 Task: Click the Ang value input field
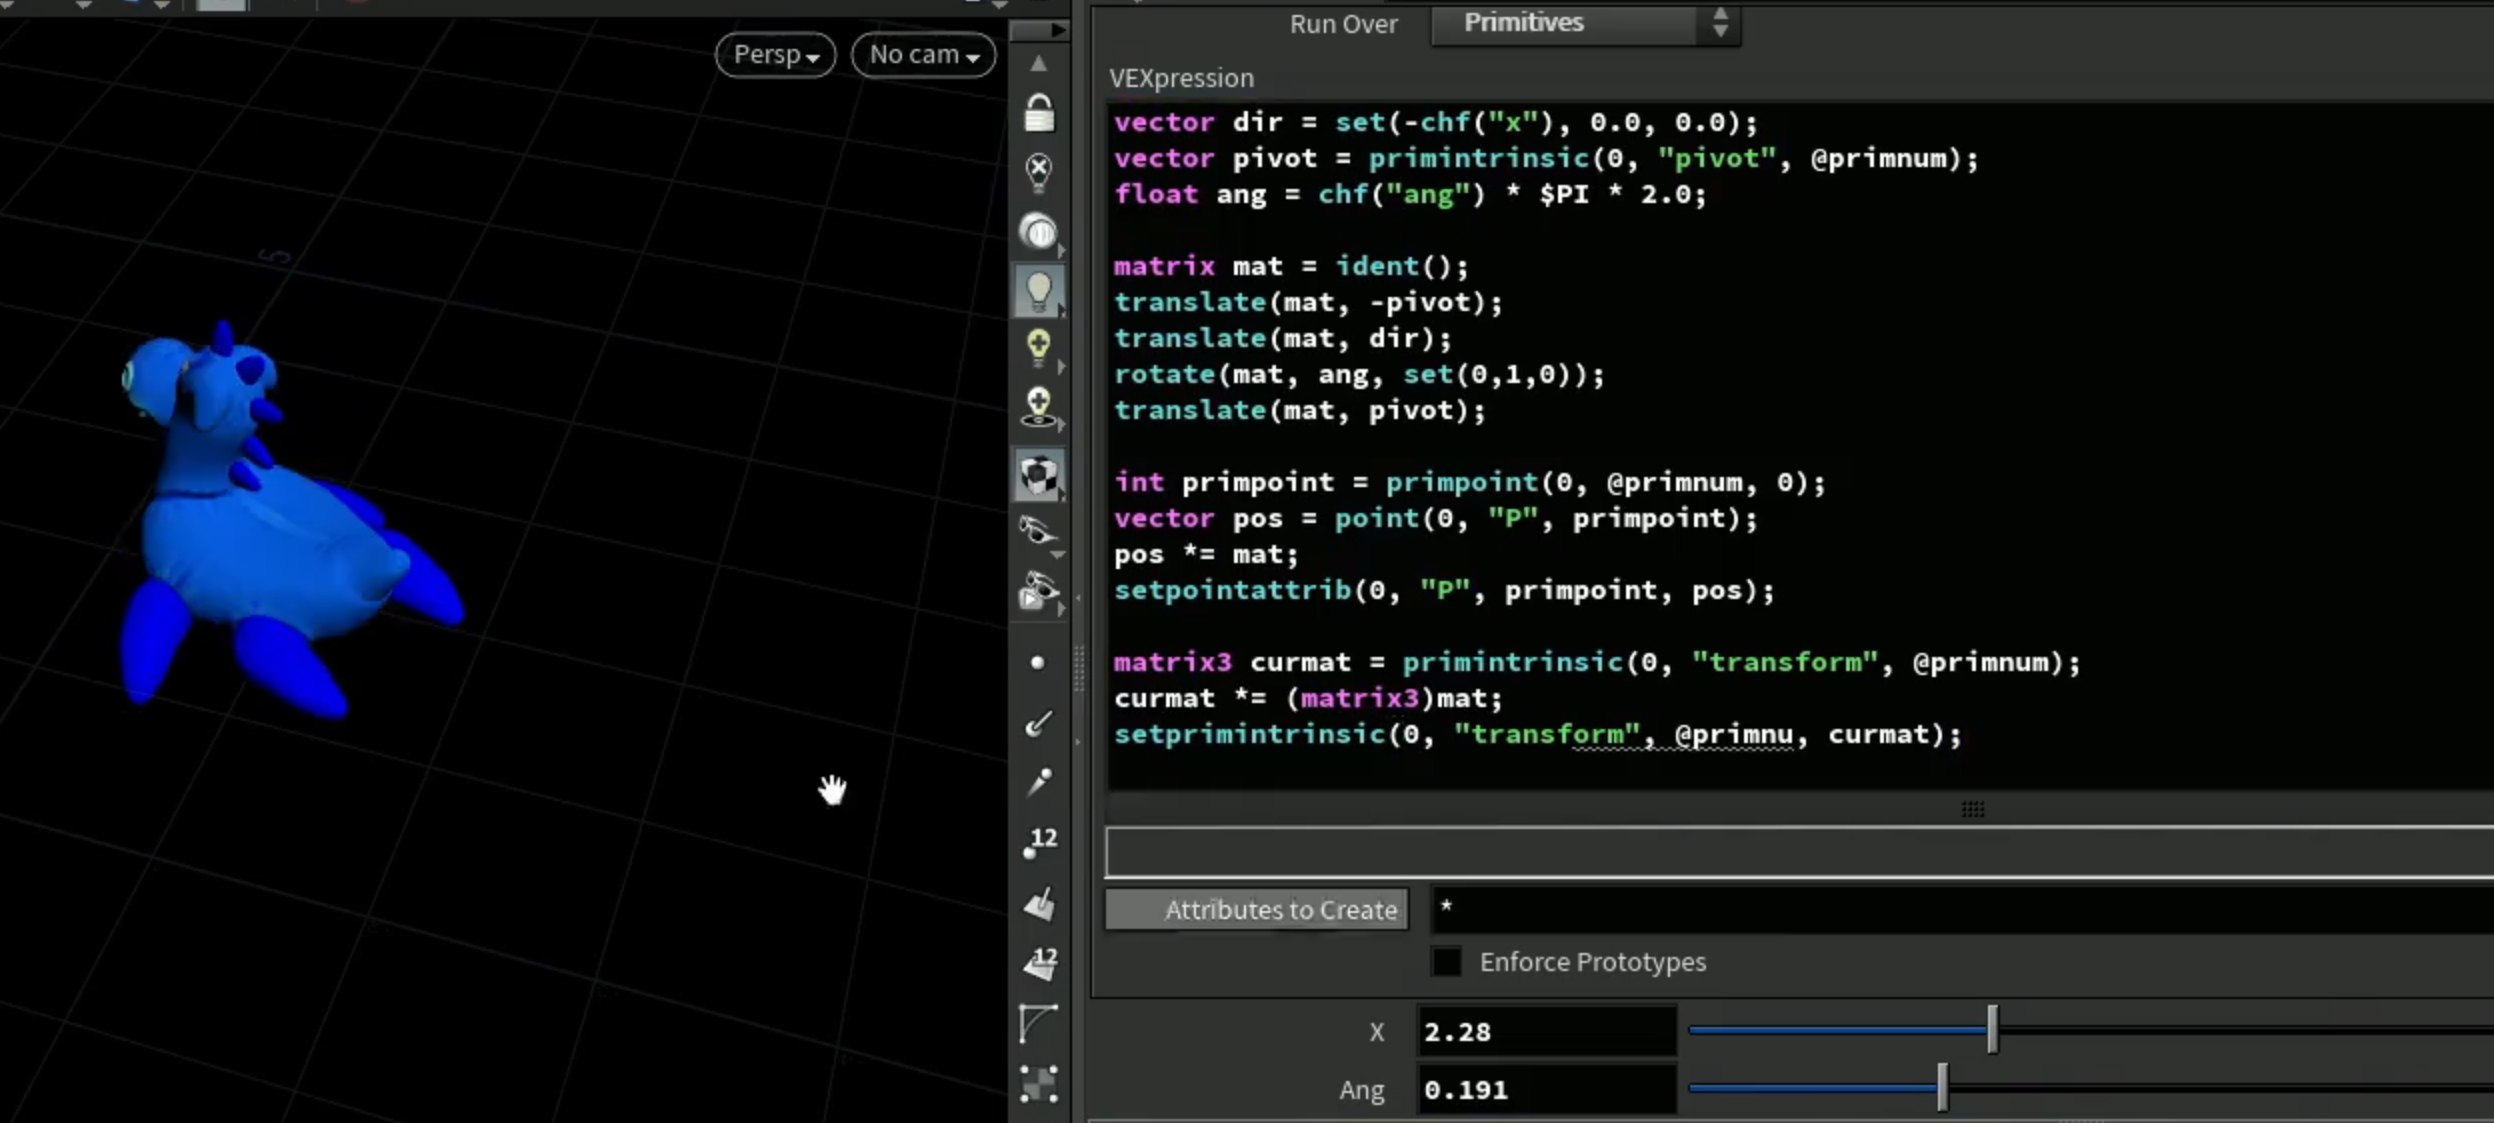coord(1545,1089)
